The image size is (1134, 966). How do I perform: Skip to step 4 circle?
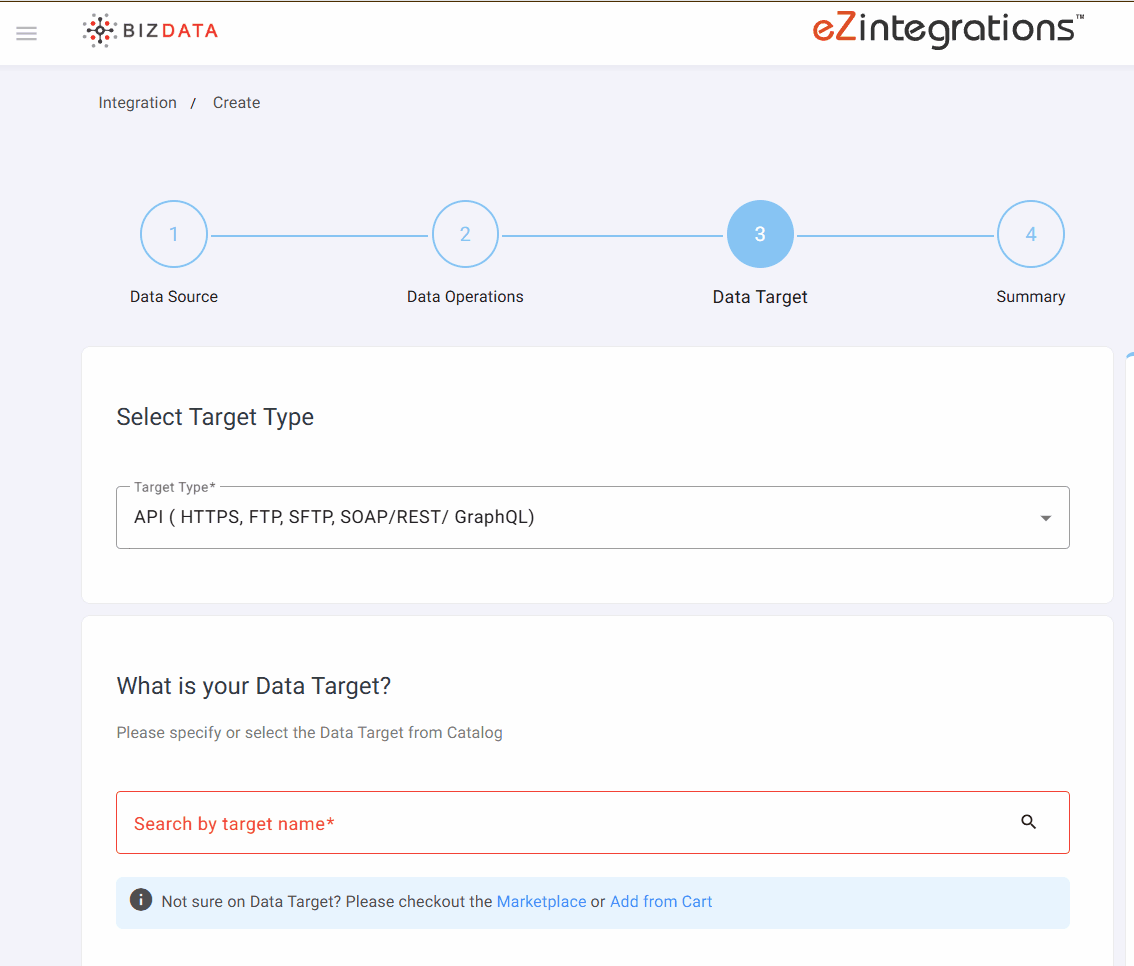1030,234
